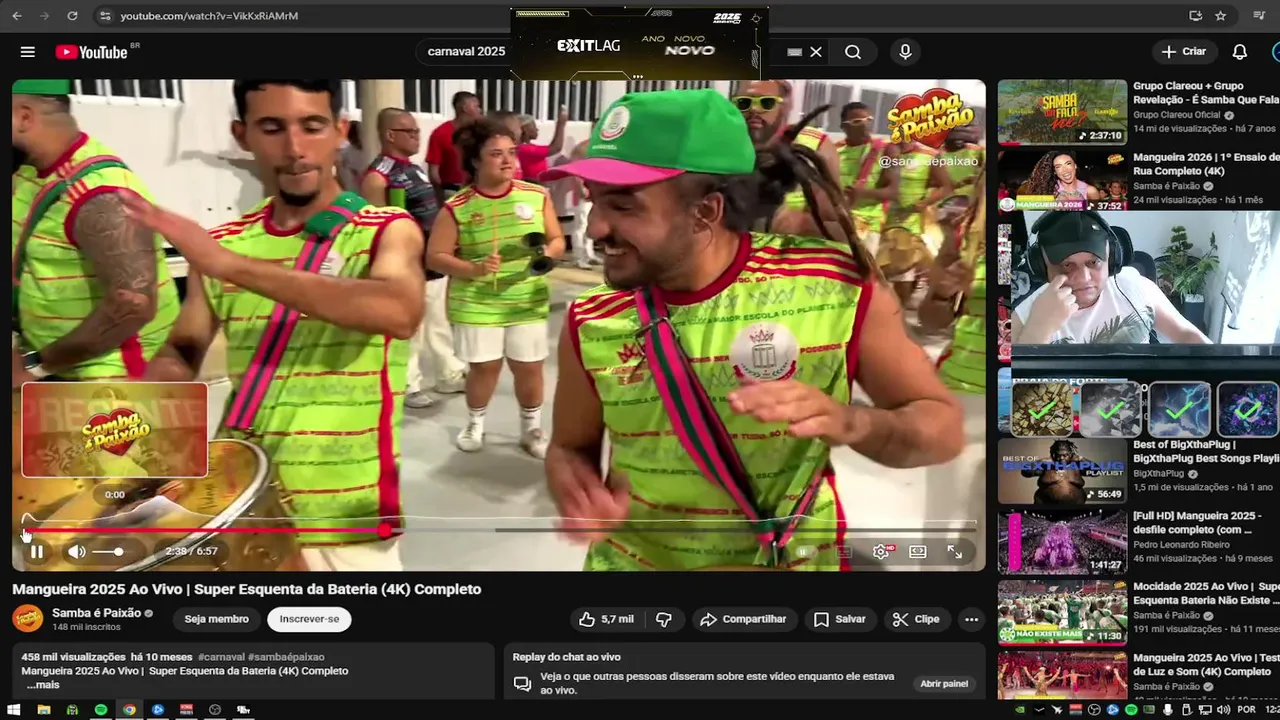Switch to Chrome in taskbar

click(x=129, y=710)
